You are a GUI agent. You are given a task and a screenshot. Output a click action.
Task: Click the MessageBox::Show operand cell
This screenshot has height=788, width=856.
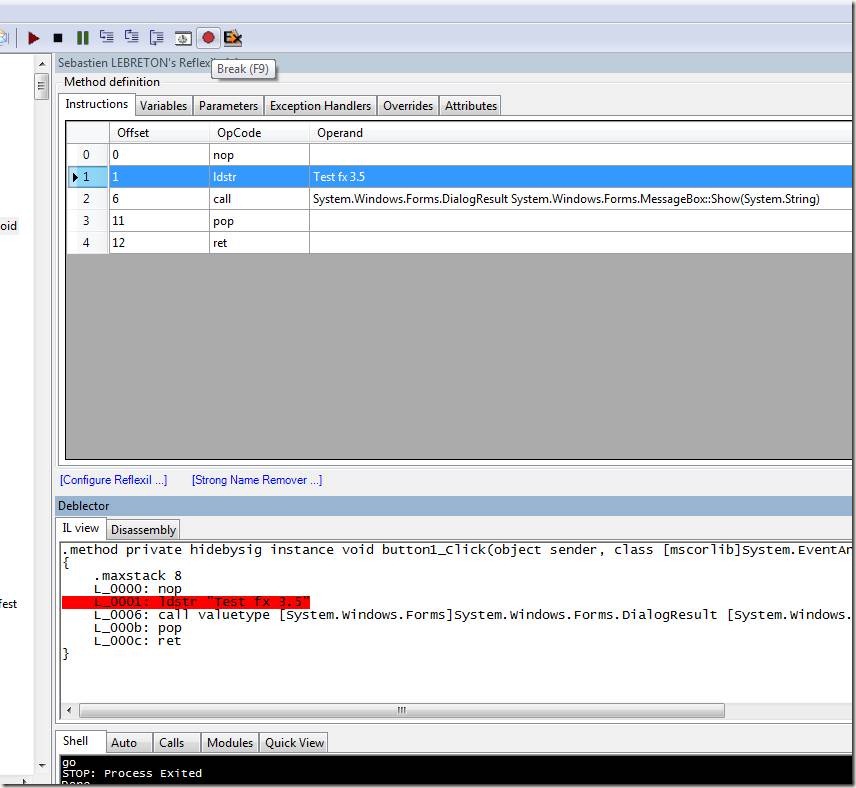(580, 199)
